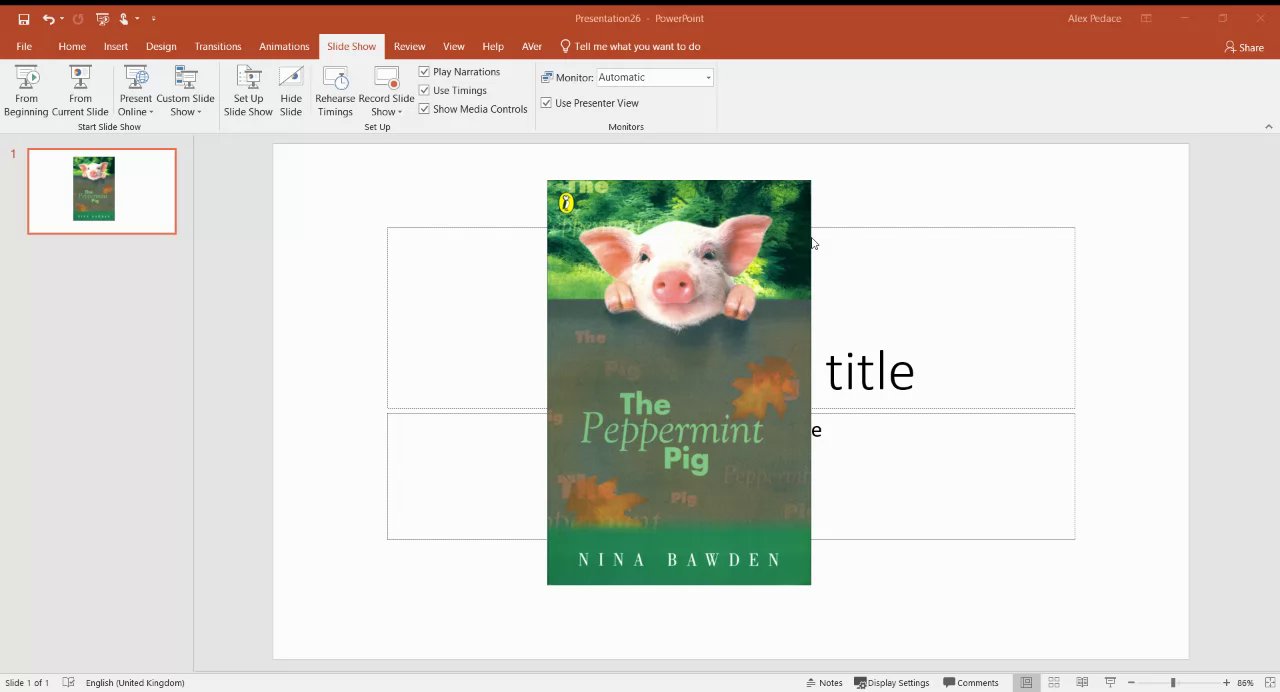
Task: Click Slide 1 of 1 indicator
Action: tap(27, 683)
